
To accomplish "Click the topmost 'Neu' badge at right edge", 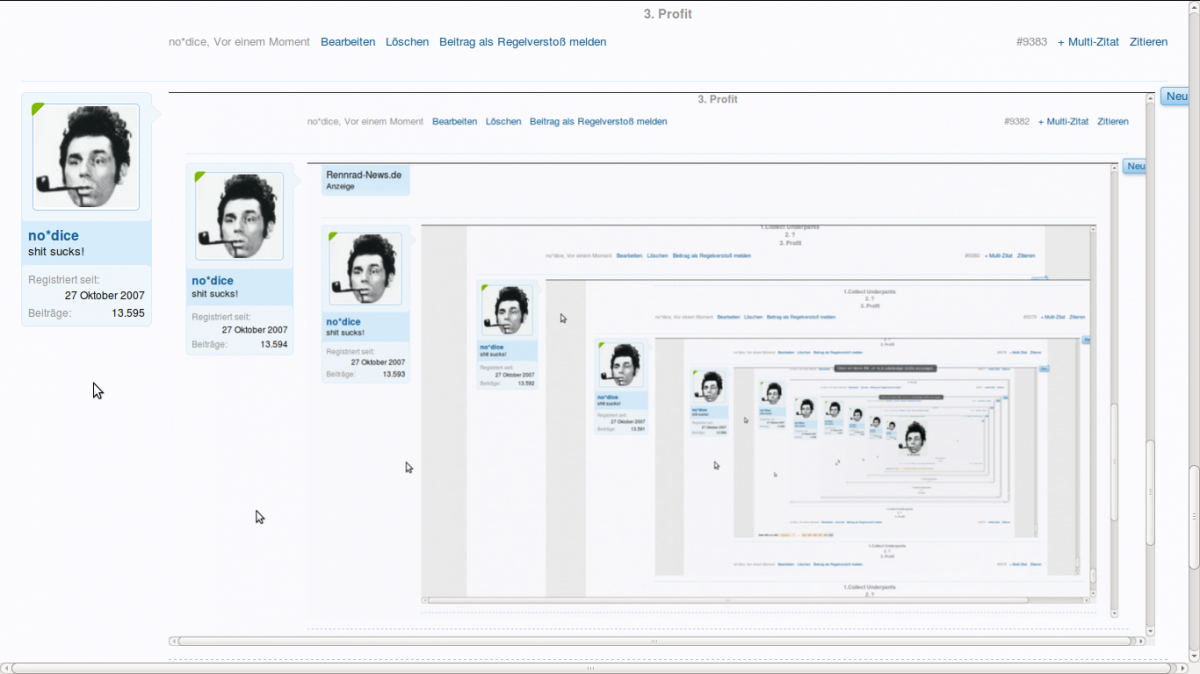I will click(1176, 97).
